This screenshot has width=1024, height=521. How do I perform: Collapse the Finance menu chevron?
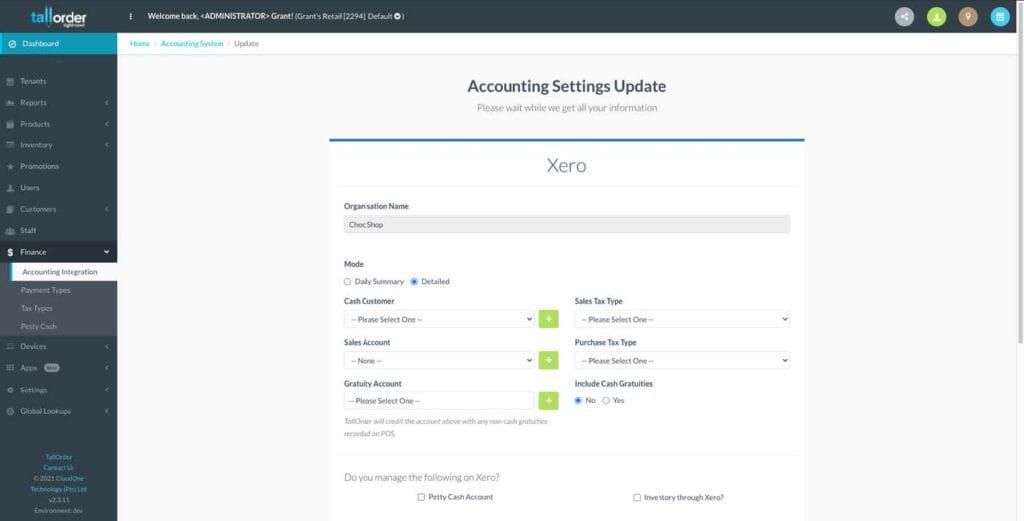(106, 252)
